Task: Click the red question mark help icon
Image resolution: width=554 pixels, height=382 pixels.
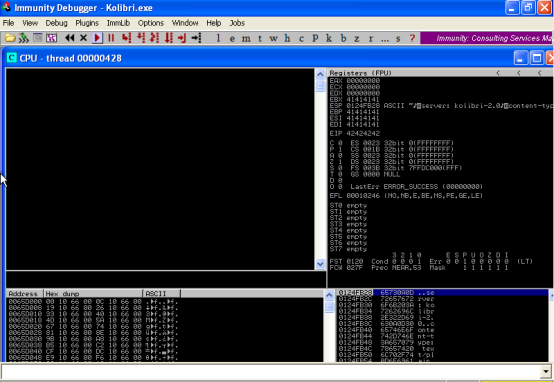Action: [412, 38]
